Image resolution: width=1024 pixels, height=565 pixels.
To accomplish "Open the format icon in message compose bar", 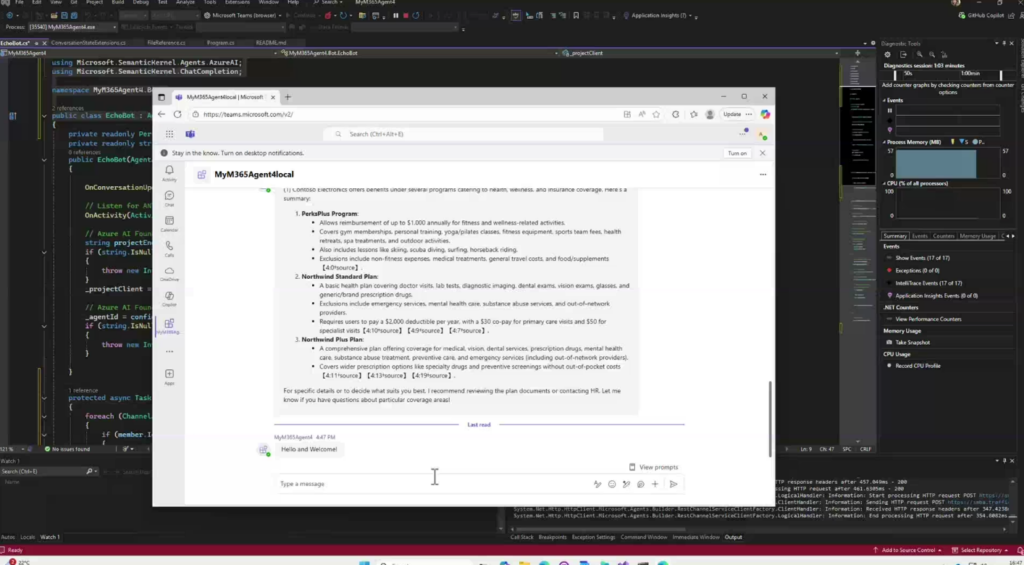I will pos(598,484).
